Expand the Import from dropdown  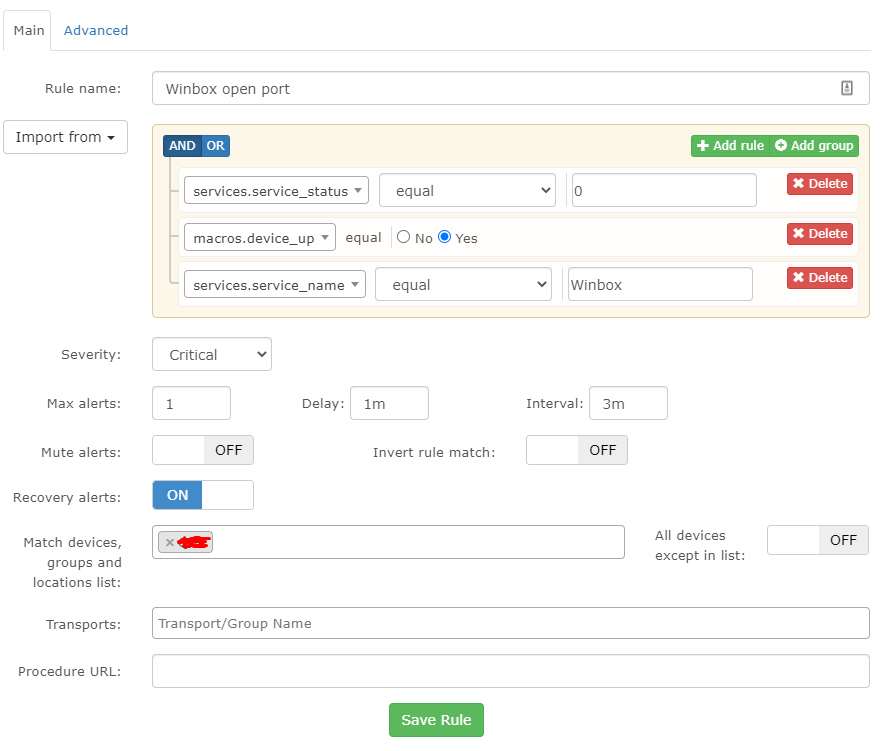point(66,137)
